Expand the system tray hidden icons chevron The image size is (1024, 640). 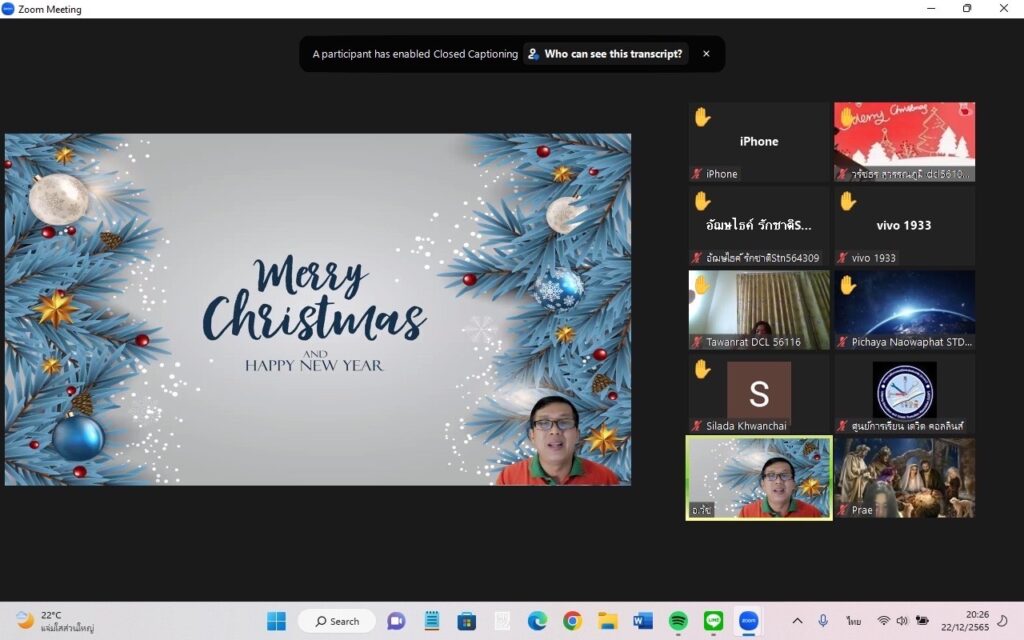pyautogui.click(x=797, y=621)
